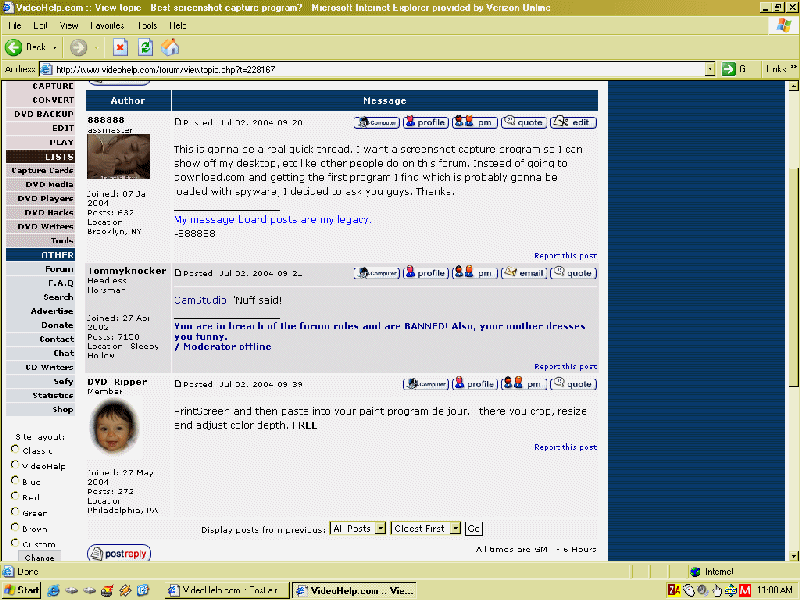
Task: Open the Start menu
Action: 21,590
